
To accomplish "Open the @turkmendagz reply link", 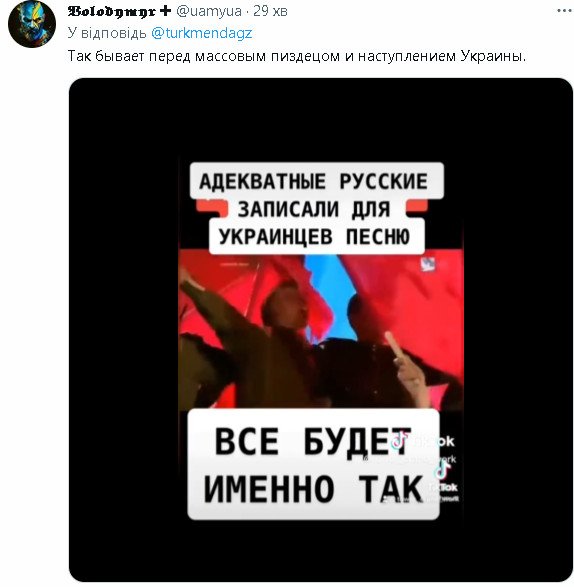I will (201, 33).
